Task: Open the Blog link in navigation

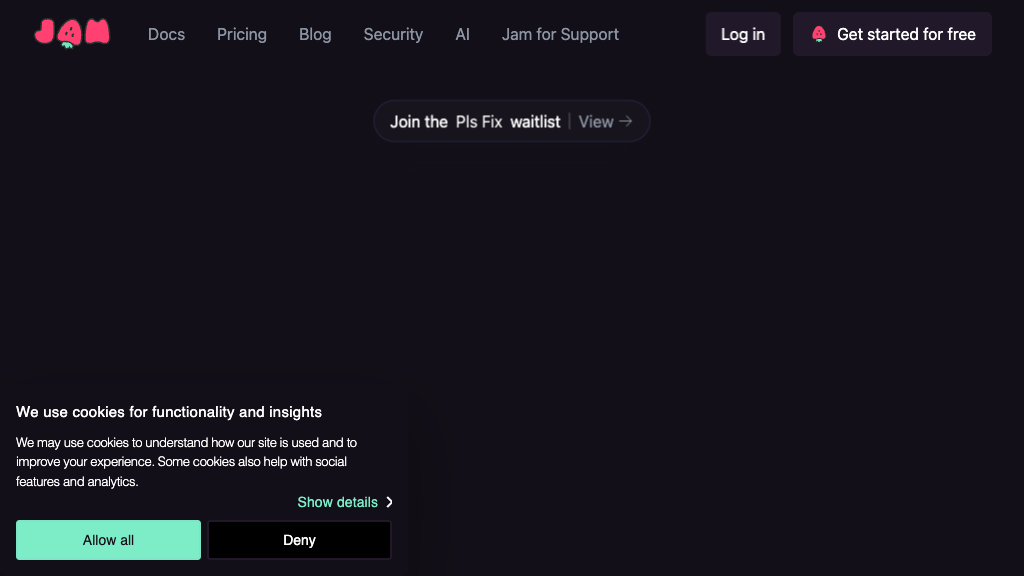Action: (x=315, y=34)
